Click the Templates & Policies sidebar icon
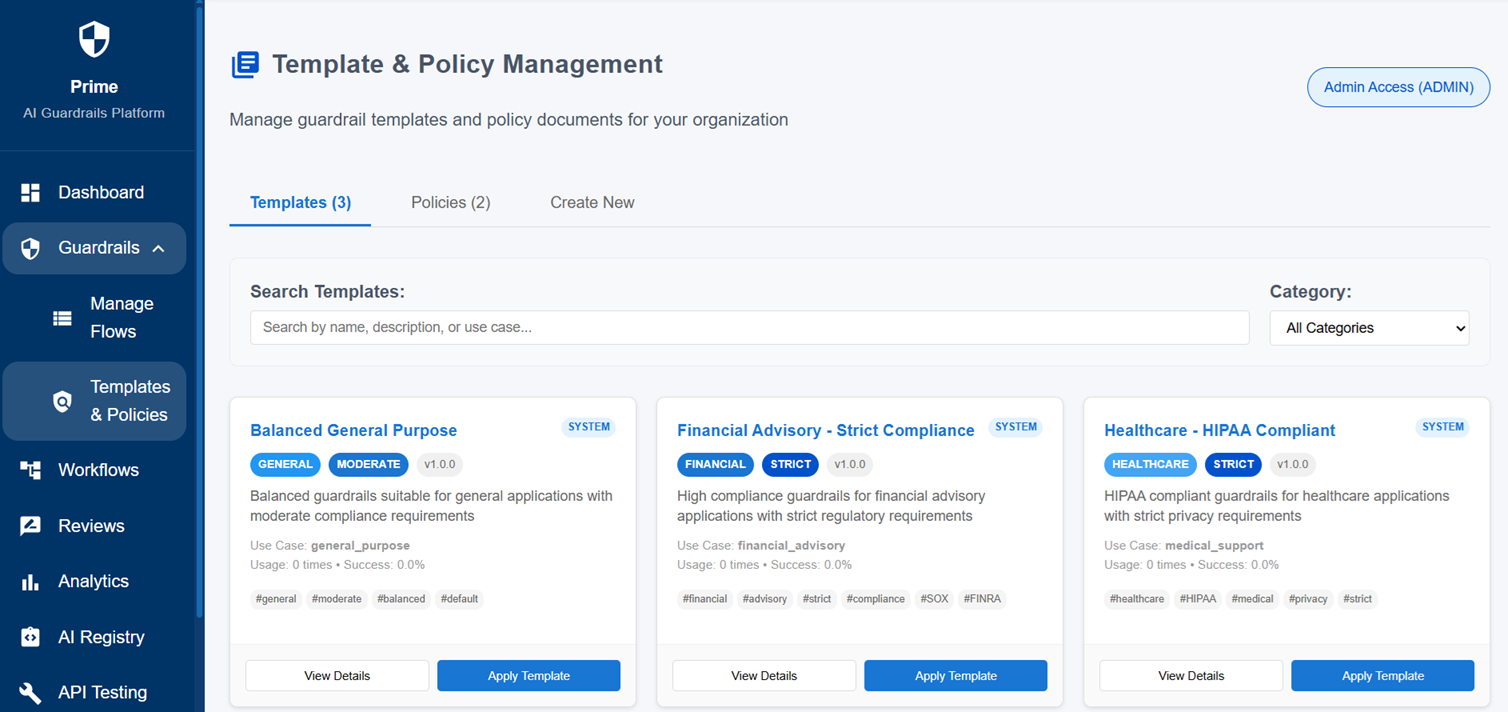This screenshot has width=1508, height=712. (x=62, y=402)
